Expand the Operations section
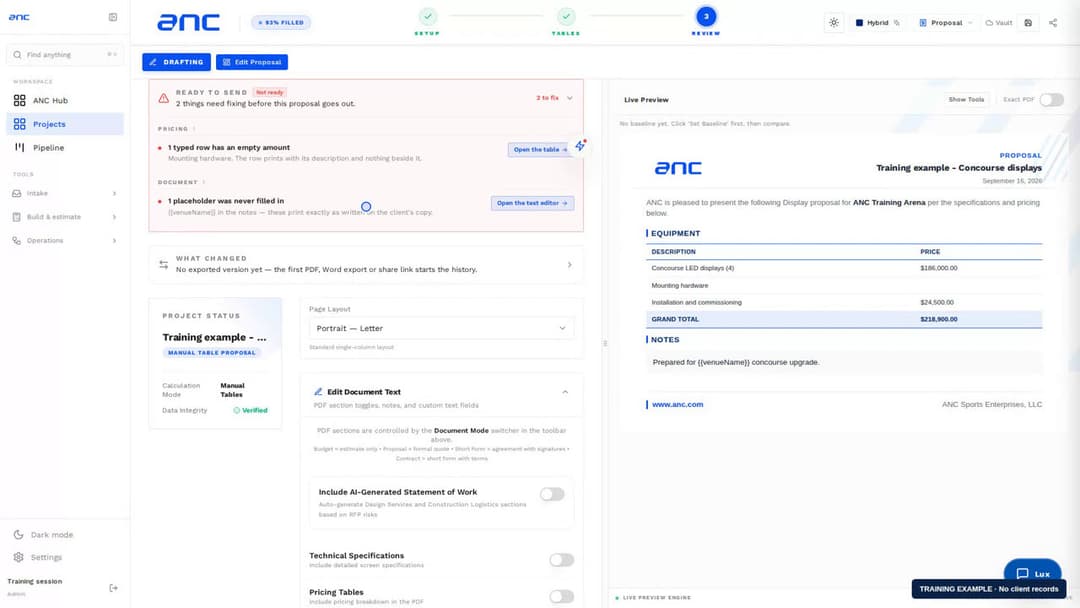 coord(65,240)
